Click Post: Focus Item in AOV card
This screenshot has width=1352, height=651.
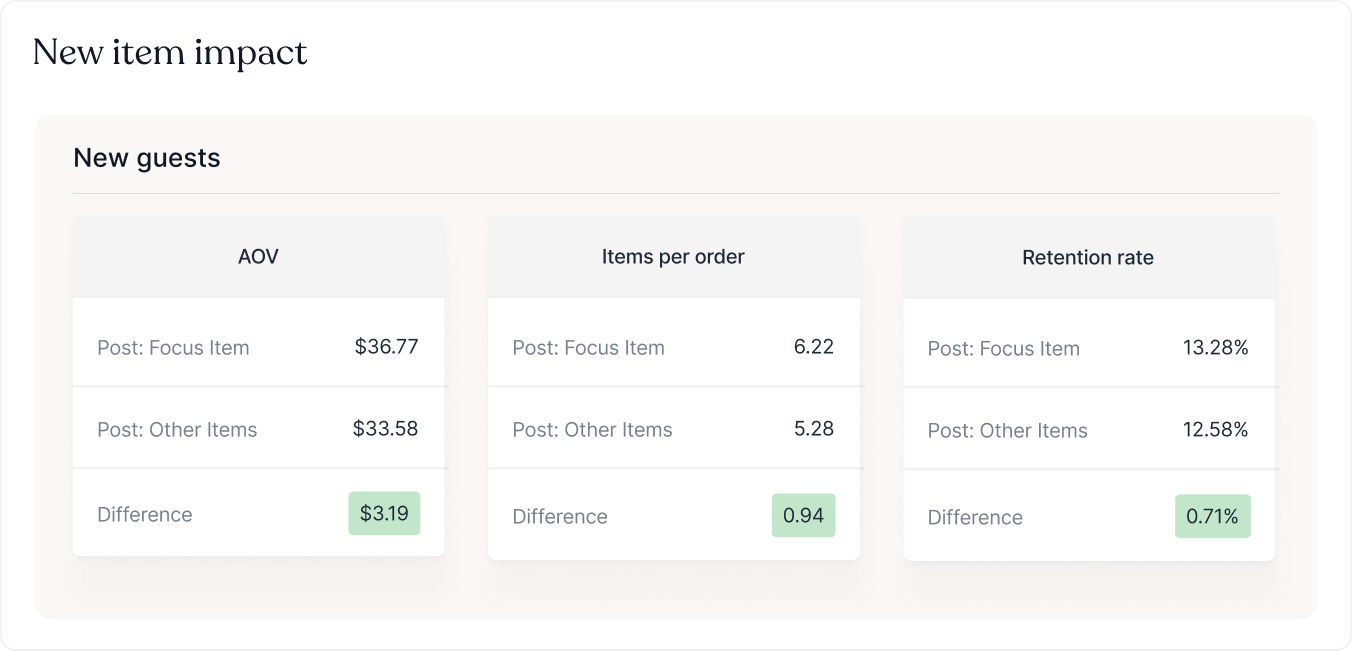point(173,348)
